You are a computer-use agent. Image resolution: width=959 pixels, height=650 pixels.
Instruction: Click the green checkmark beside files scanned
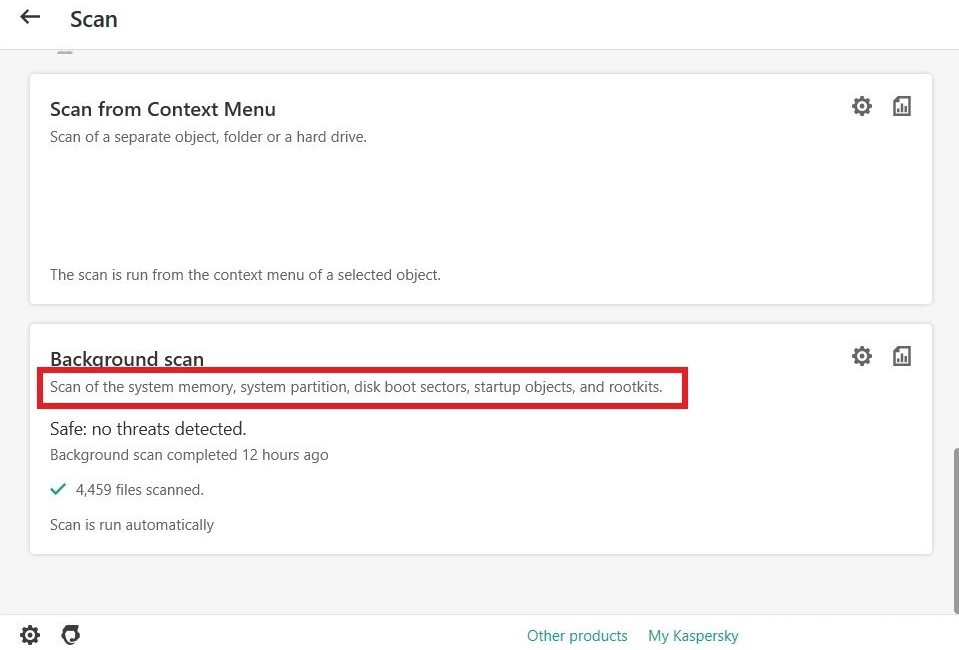pos(58,489)
